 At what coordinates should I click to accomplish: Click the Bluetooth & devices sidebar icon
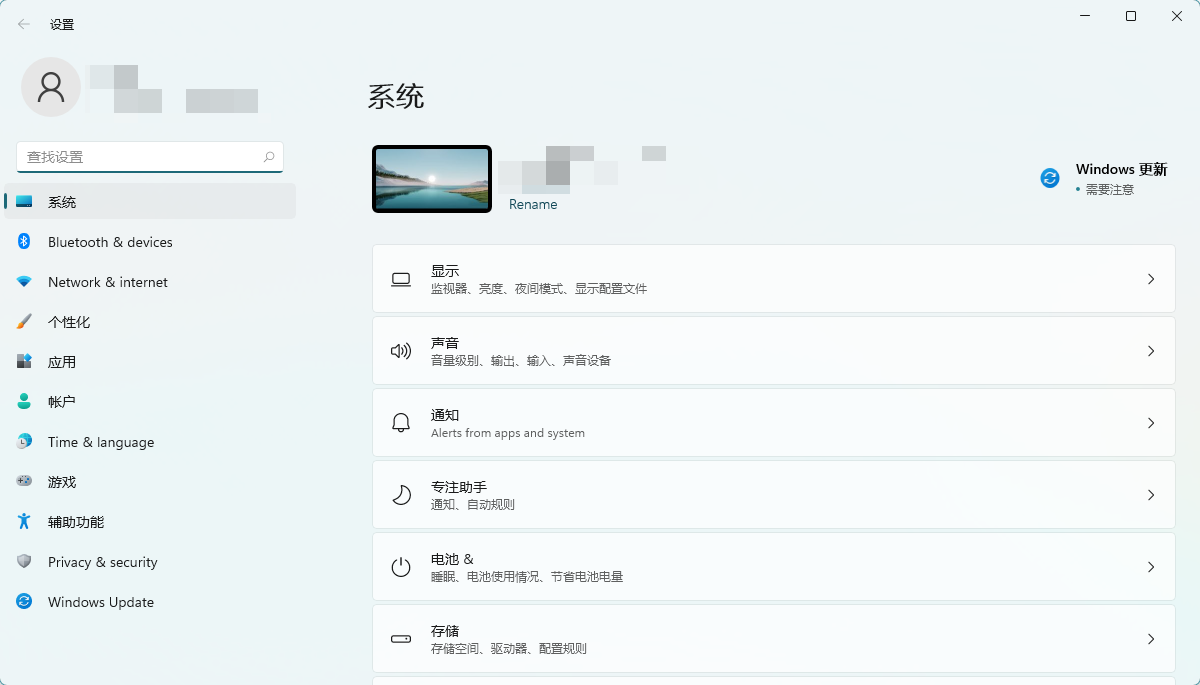tap(24, 242)
